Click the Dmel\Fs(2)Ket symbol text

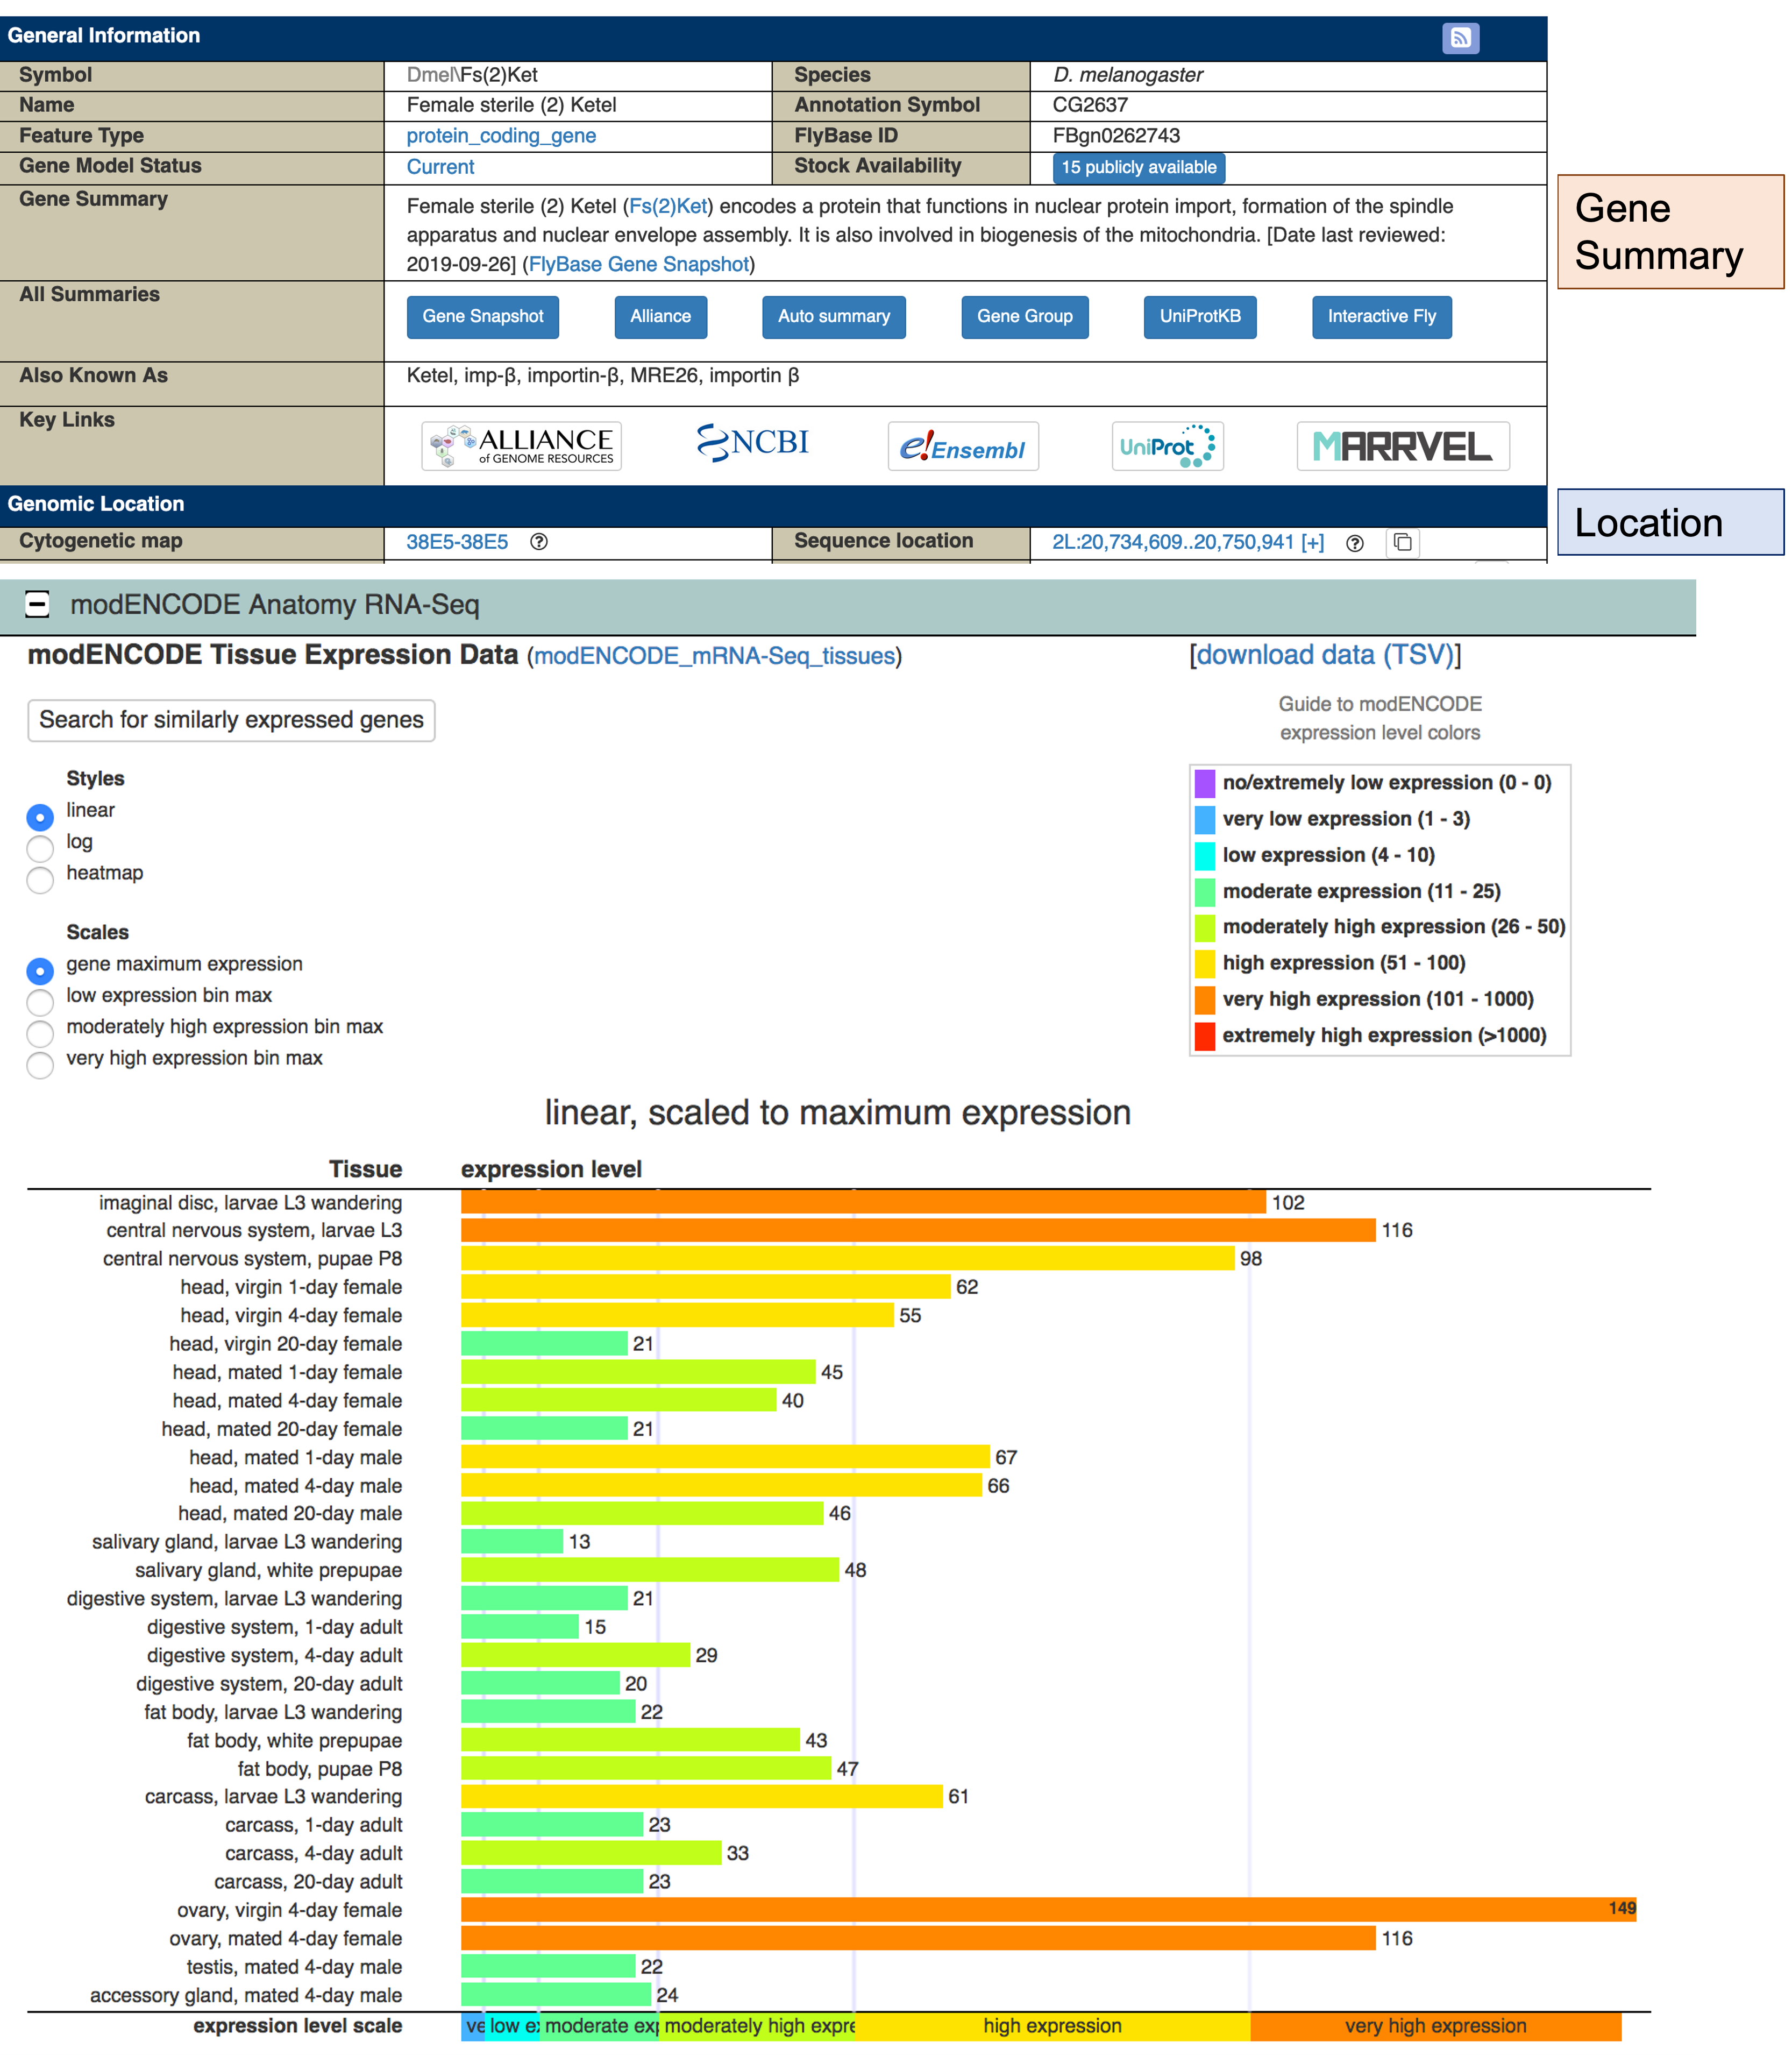pyautogui.click(x=472, y=75)
